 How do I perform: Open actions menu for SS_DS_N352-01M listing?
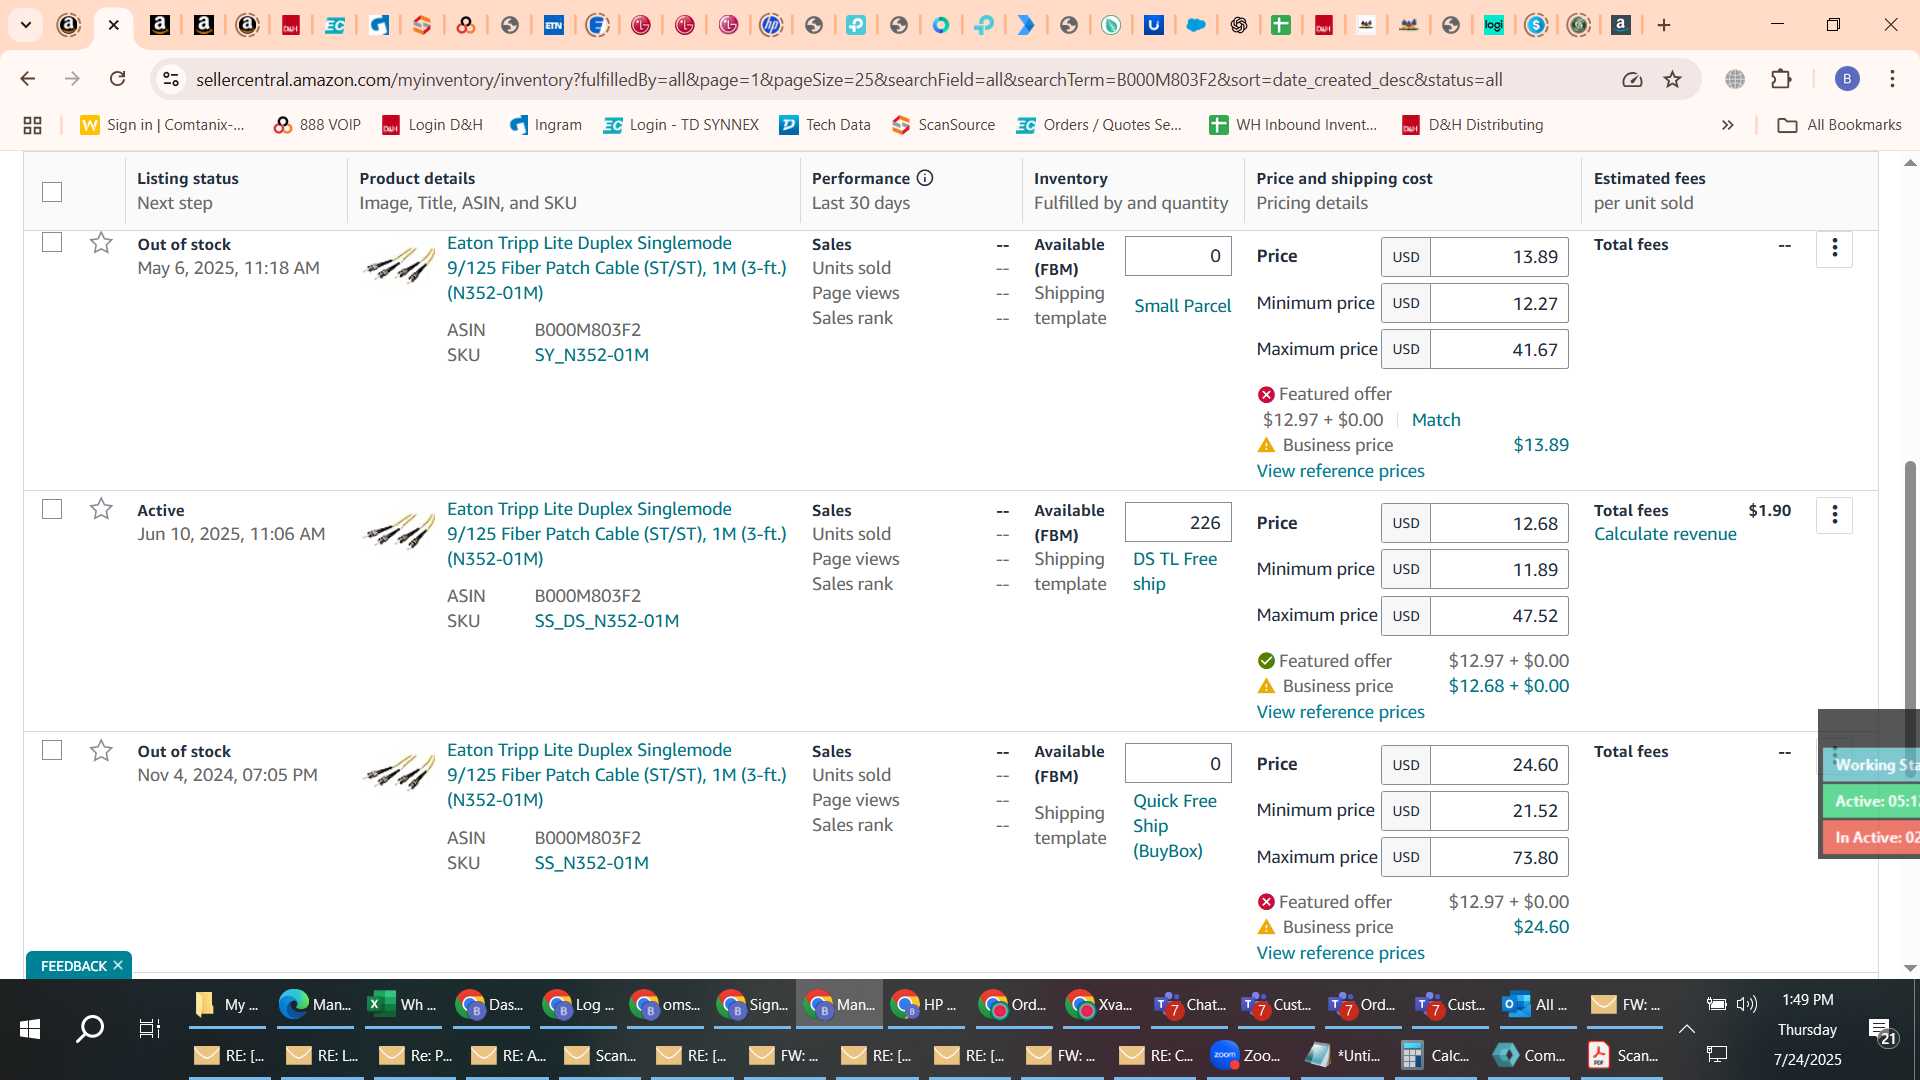(x=1834, y=515)
